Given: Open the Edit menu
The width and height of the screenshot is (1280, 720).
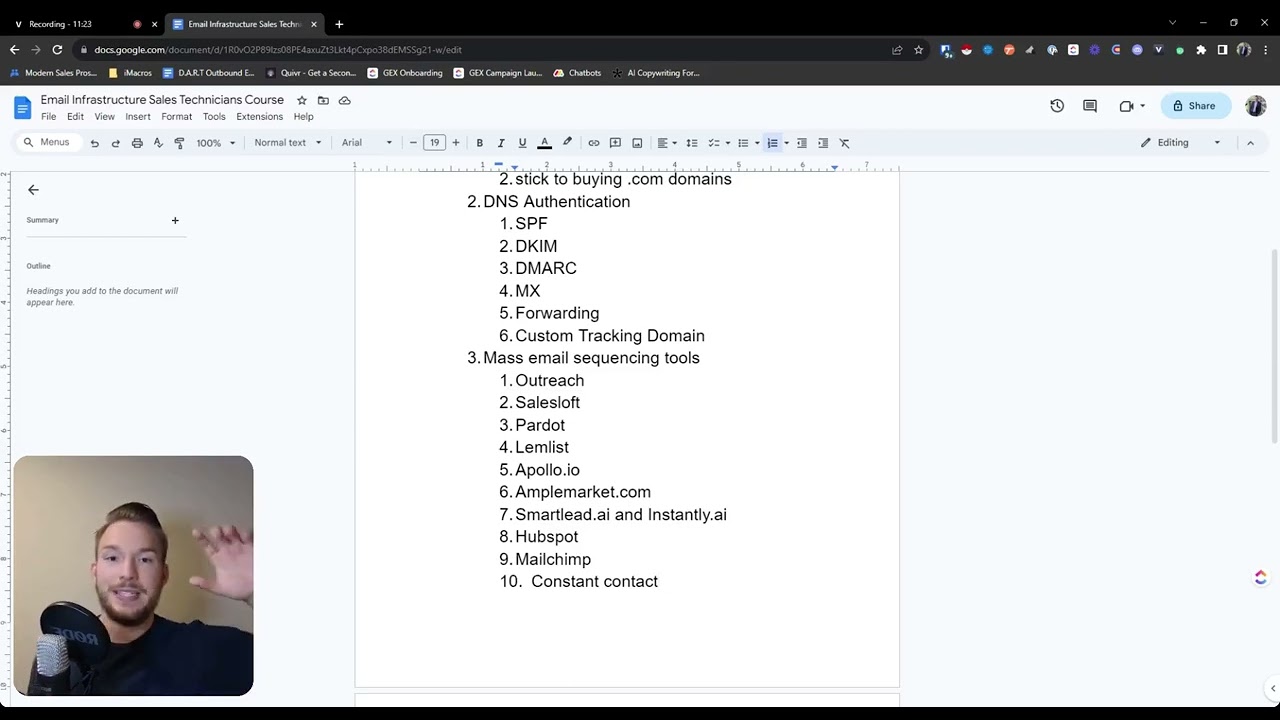Looking at the screenshot, I should tap(75, 117).
